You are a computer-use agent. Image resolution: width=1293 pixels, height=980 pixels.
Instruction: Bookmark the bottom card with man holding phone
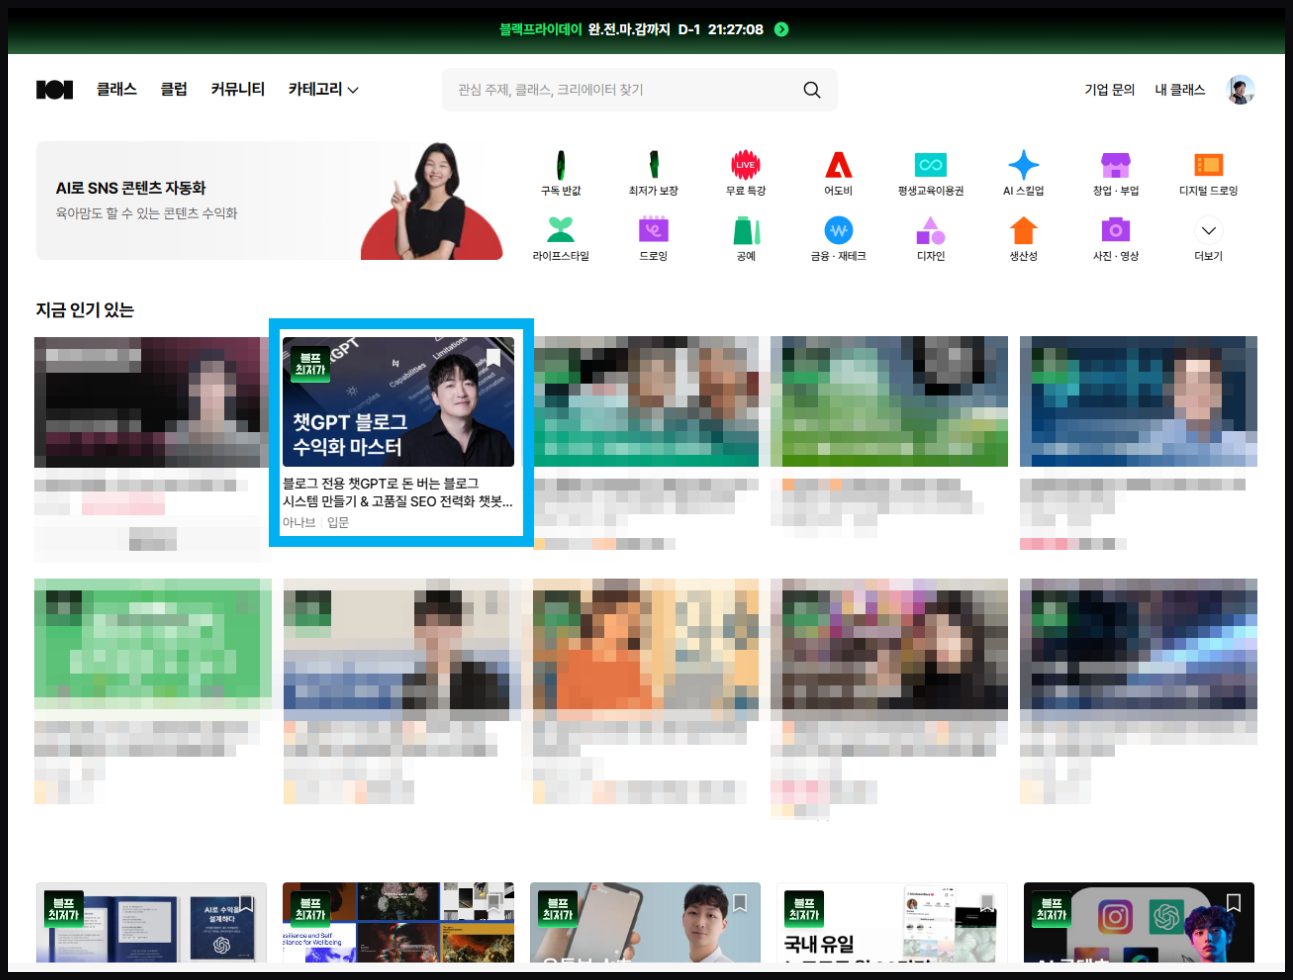coord(740,903)
